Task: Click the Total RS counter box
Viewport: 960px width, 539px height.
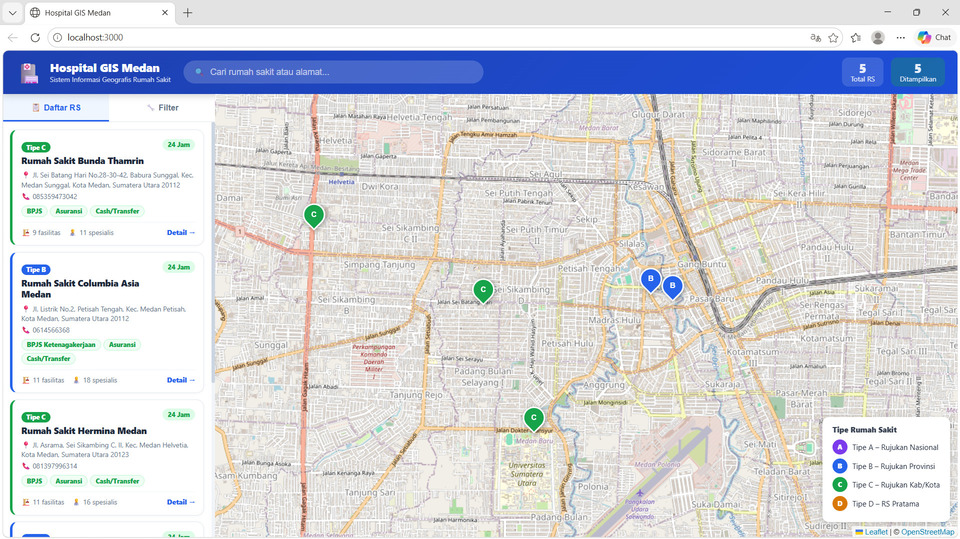Action: point(863,72)
